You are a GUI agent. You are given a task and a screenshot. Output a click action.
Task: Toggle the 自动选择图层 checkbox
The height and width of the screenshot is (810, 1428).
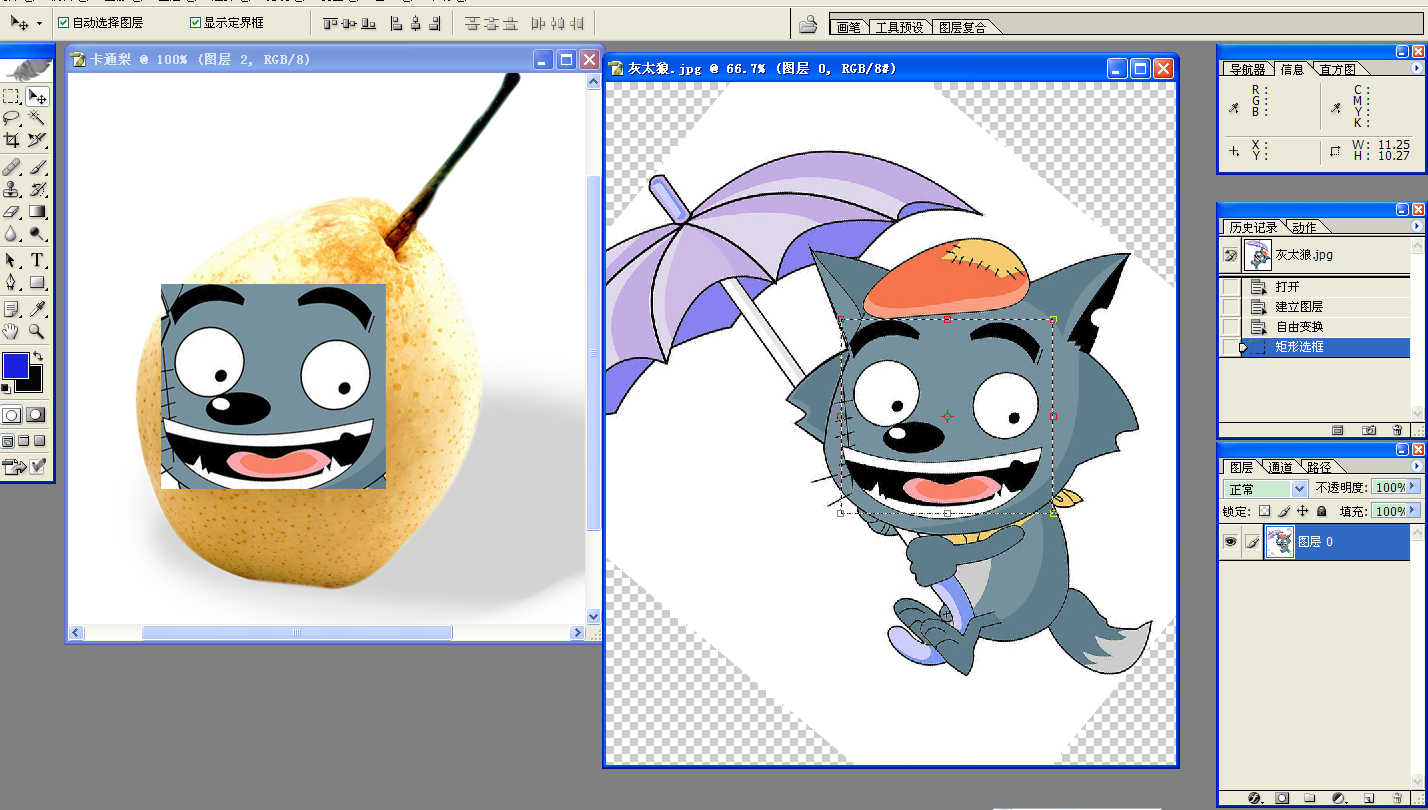point(64,22)
